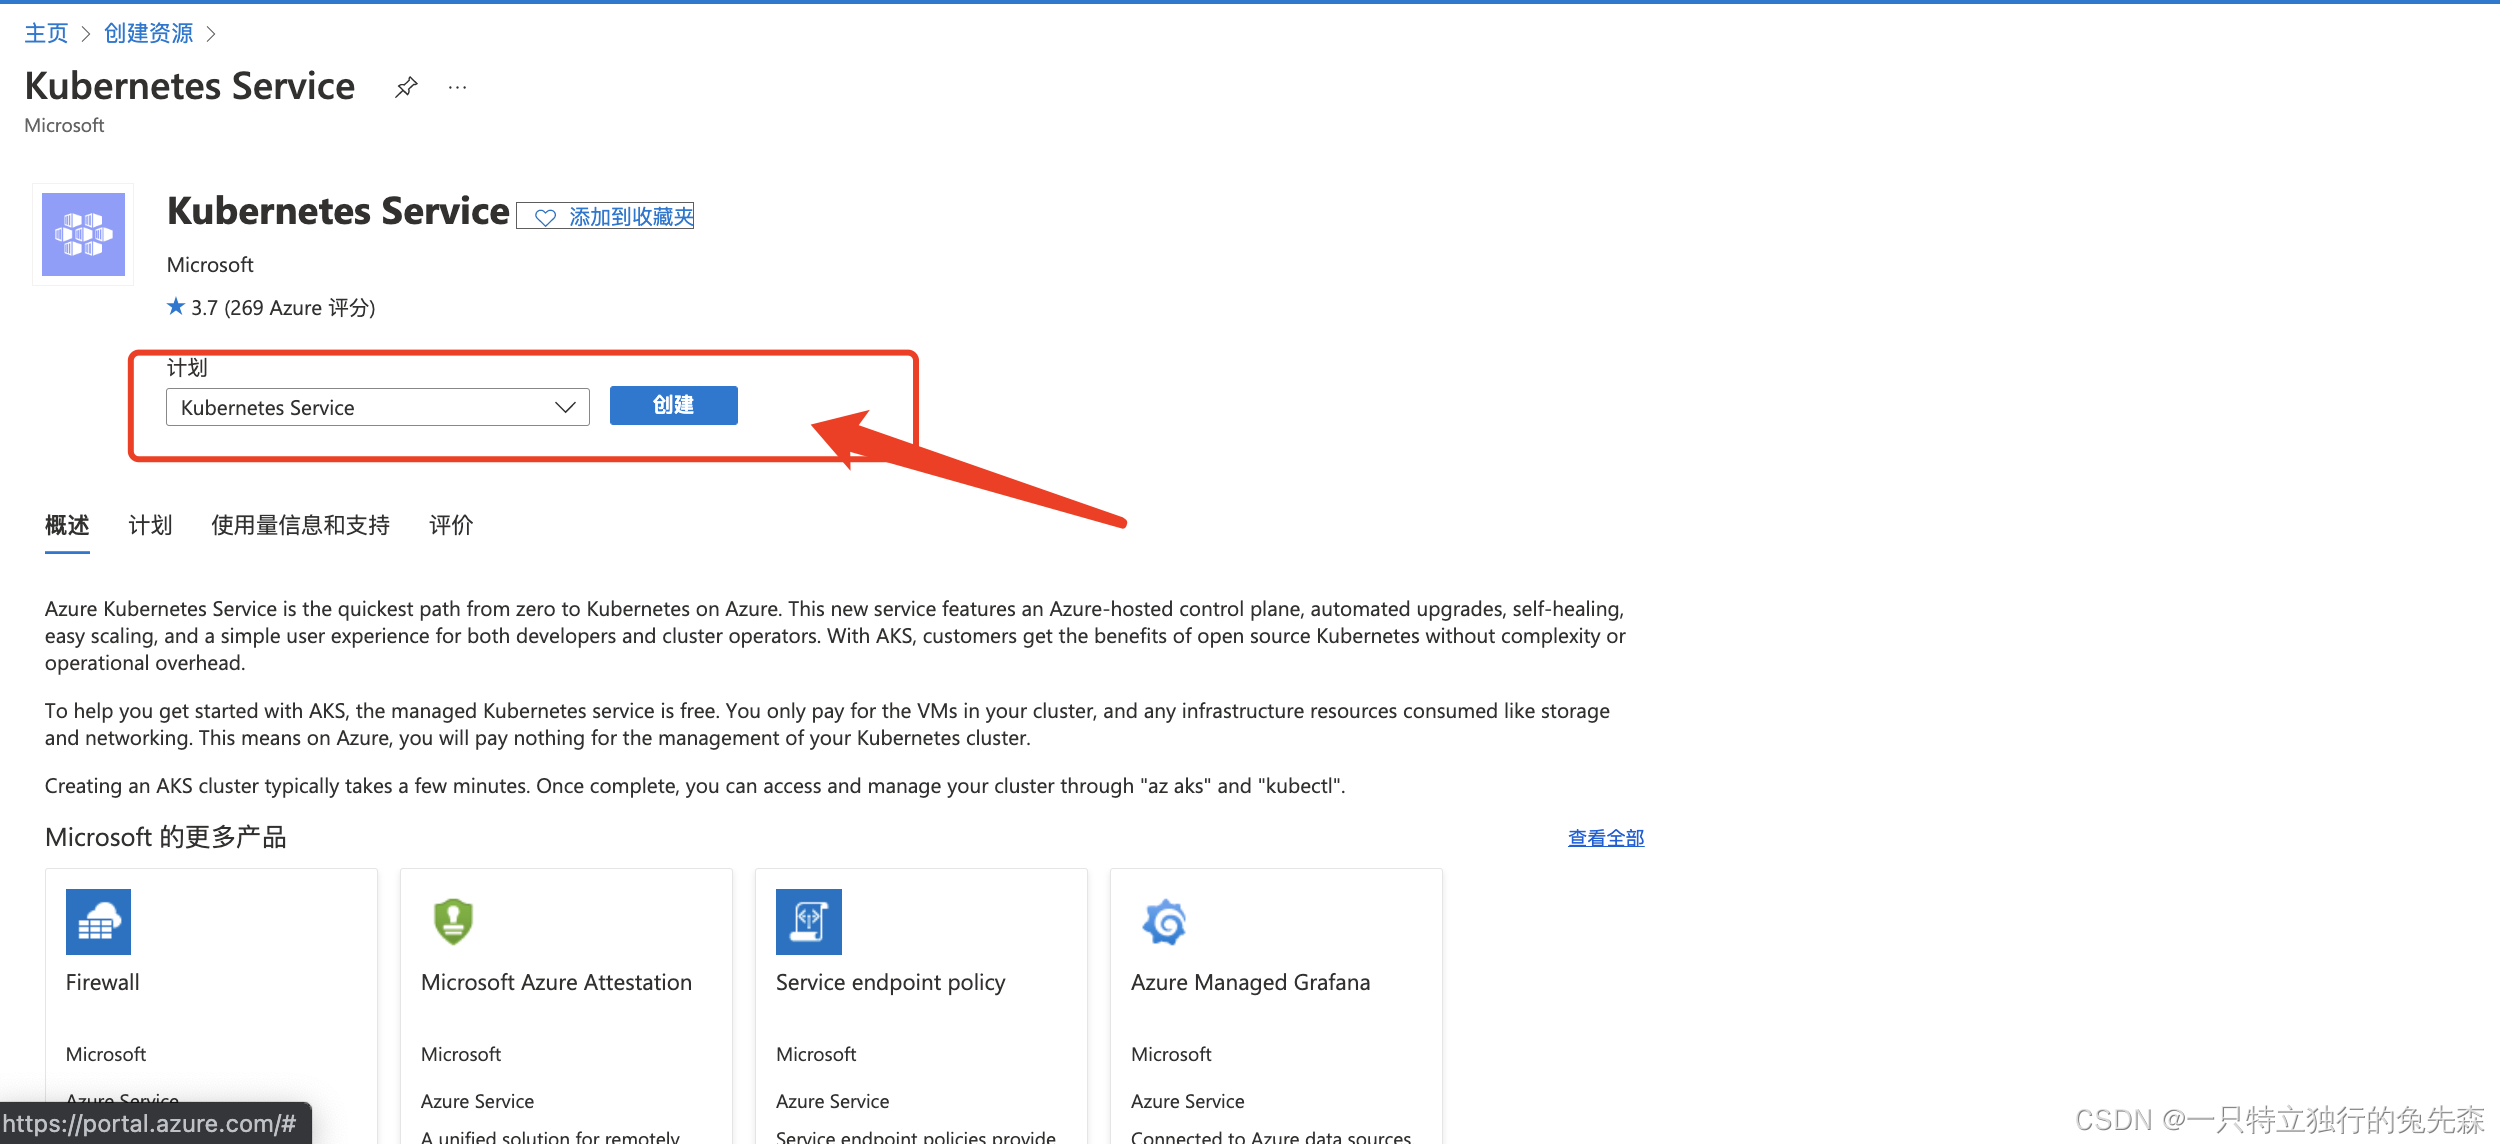Open the Azure Managed Grafana icon
The width and height of the screenshot is (2500, 1144).
tap(1164, 921)
